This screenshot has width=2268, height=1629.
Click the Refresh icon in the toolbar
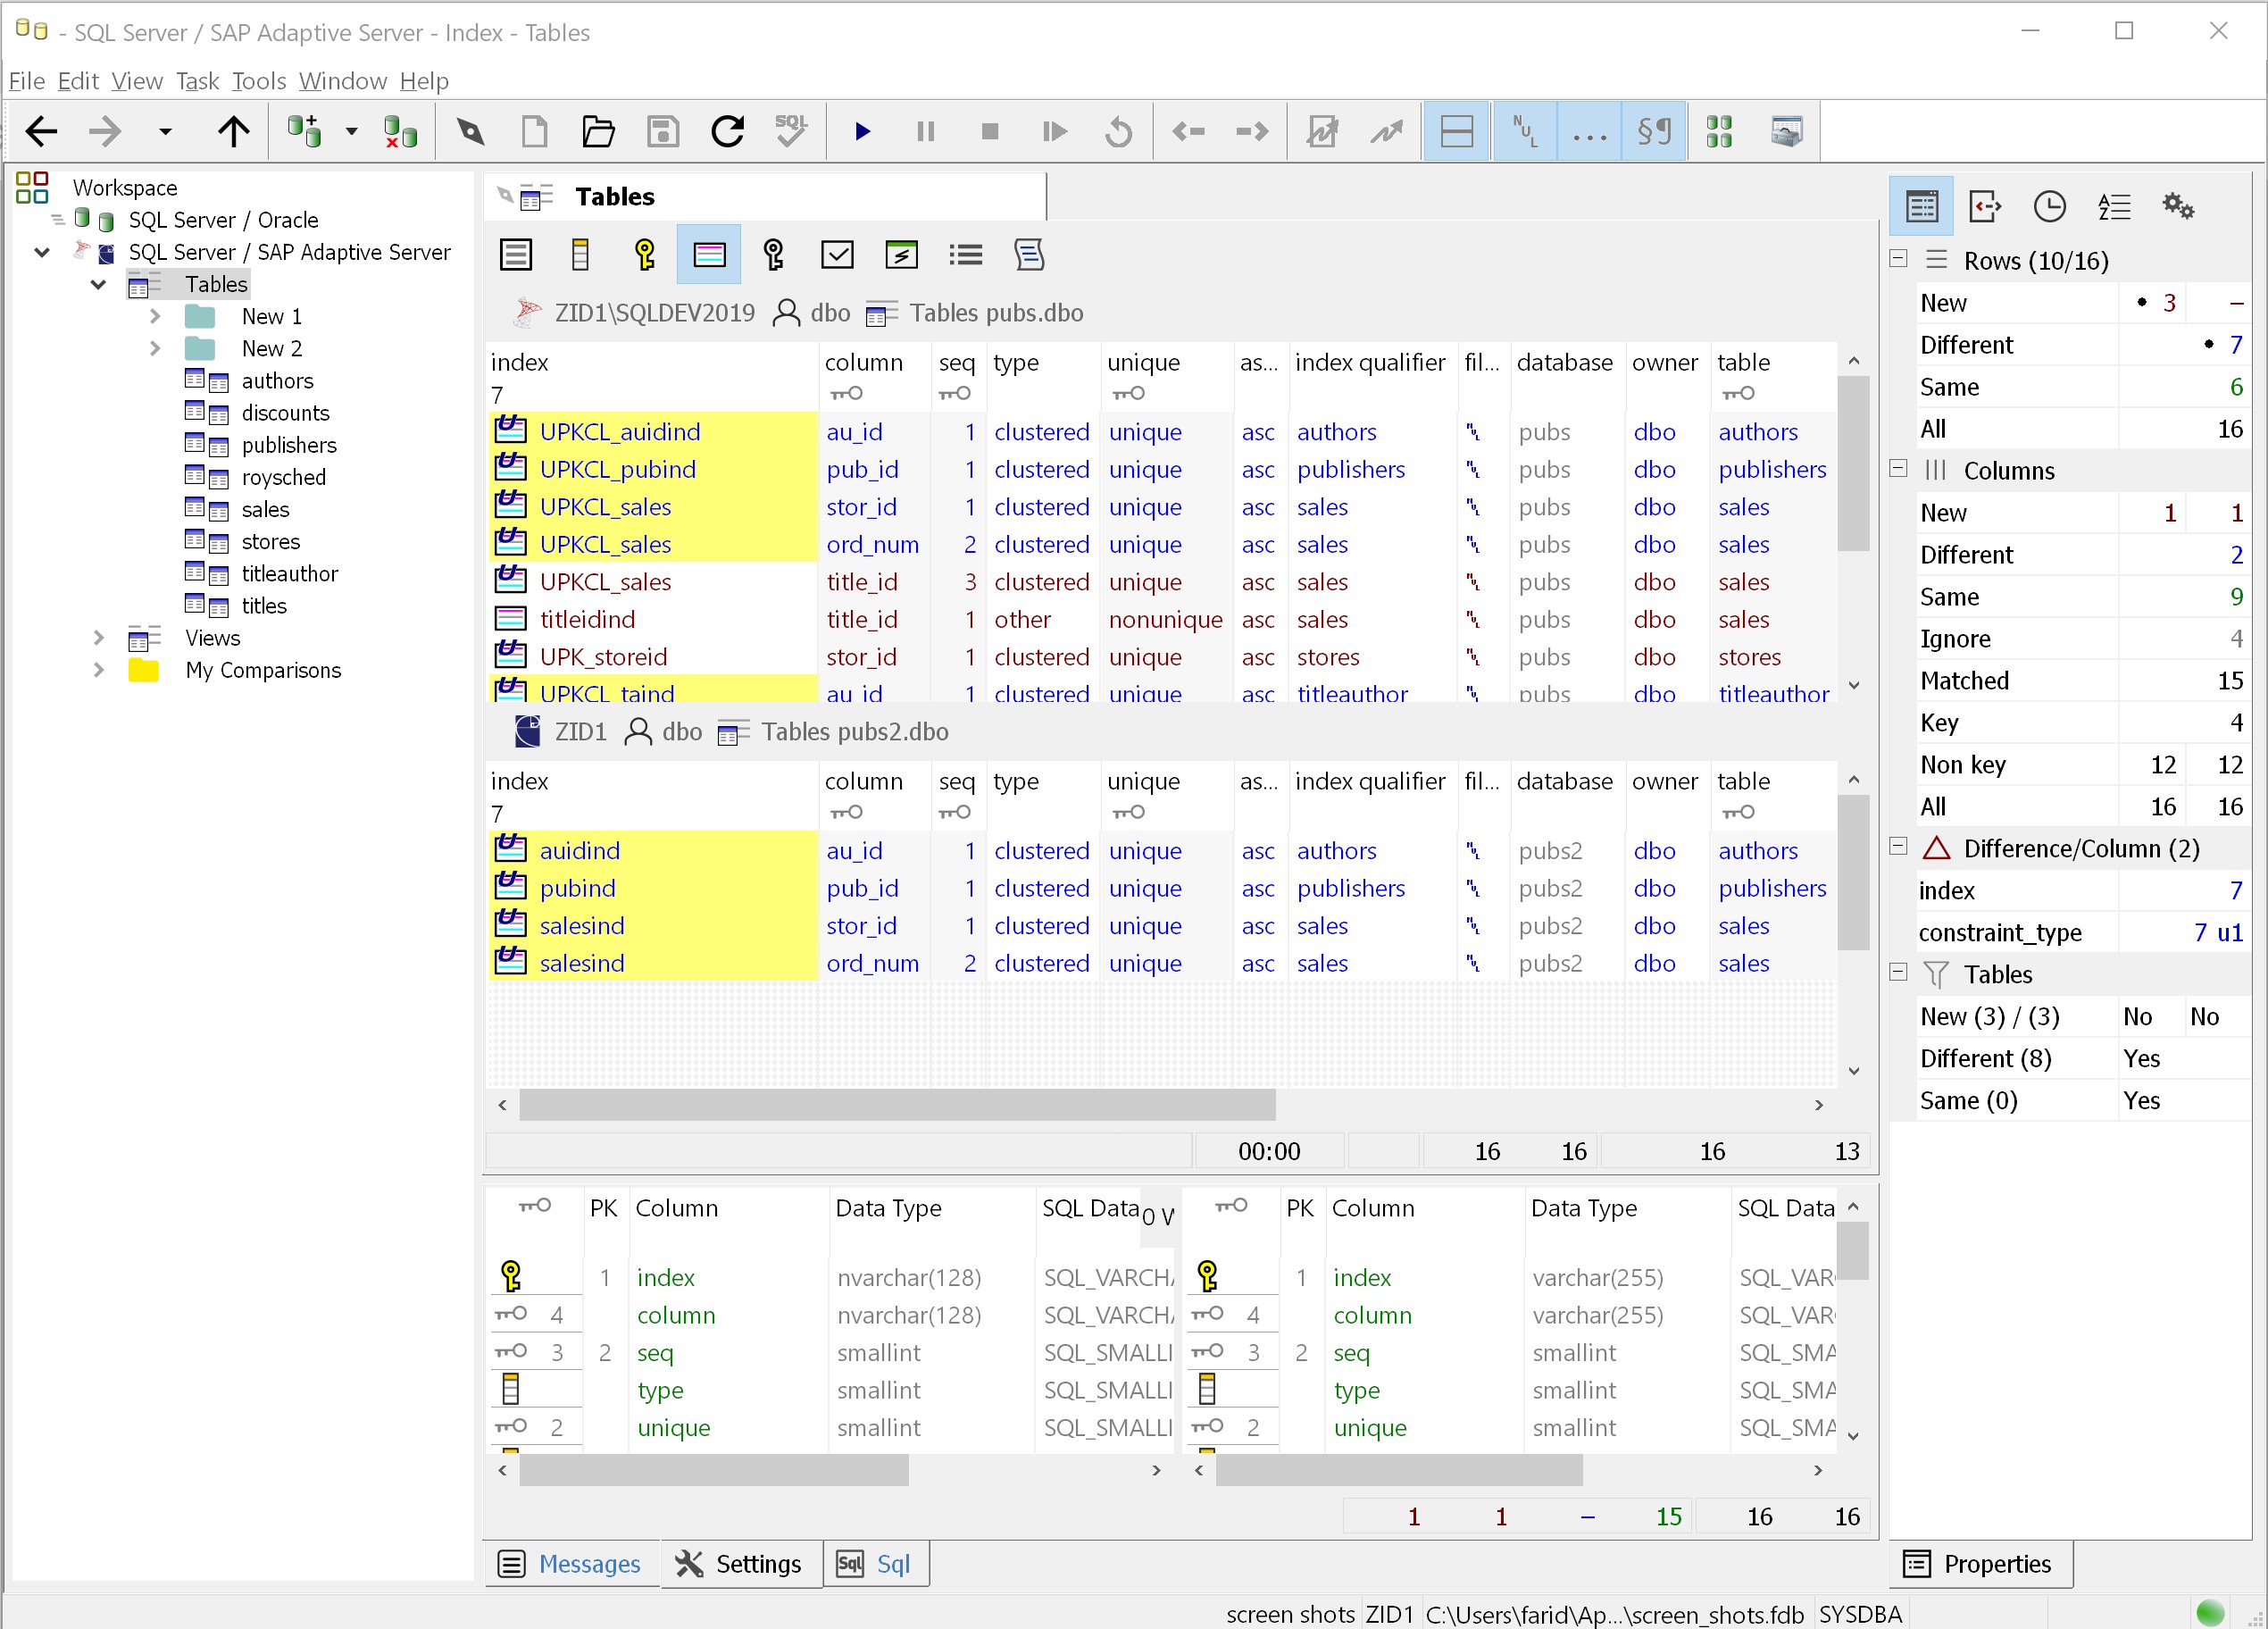[x=727, y=131]
